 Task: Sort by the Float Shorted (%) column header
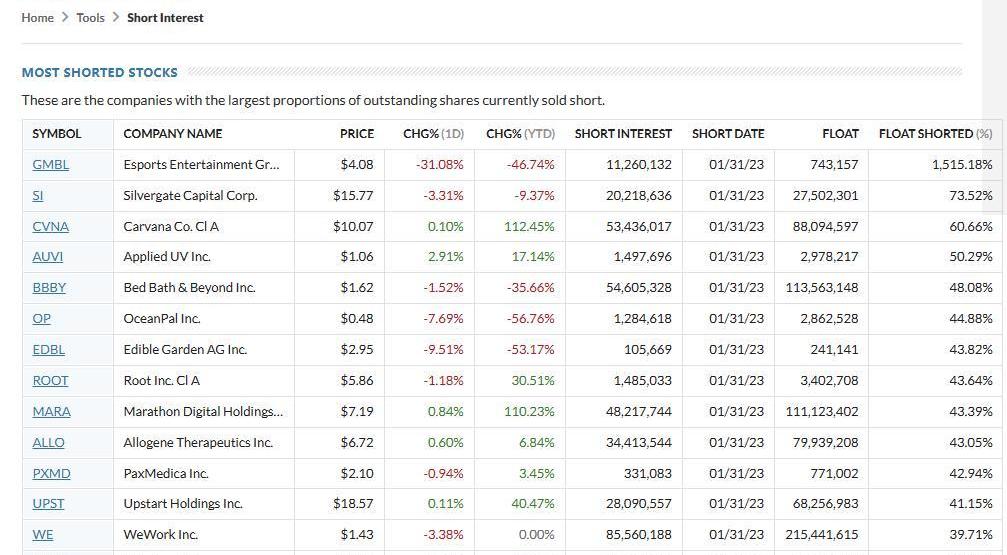(935, 134)
